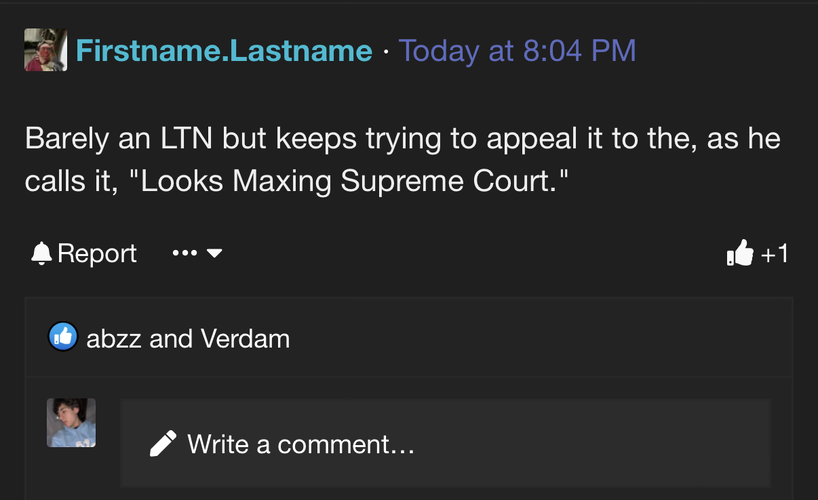The height and width of the screenshot is (500, 818).
Task: Report this post using the Report label
Action: (x=97, y=254)
